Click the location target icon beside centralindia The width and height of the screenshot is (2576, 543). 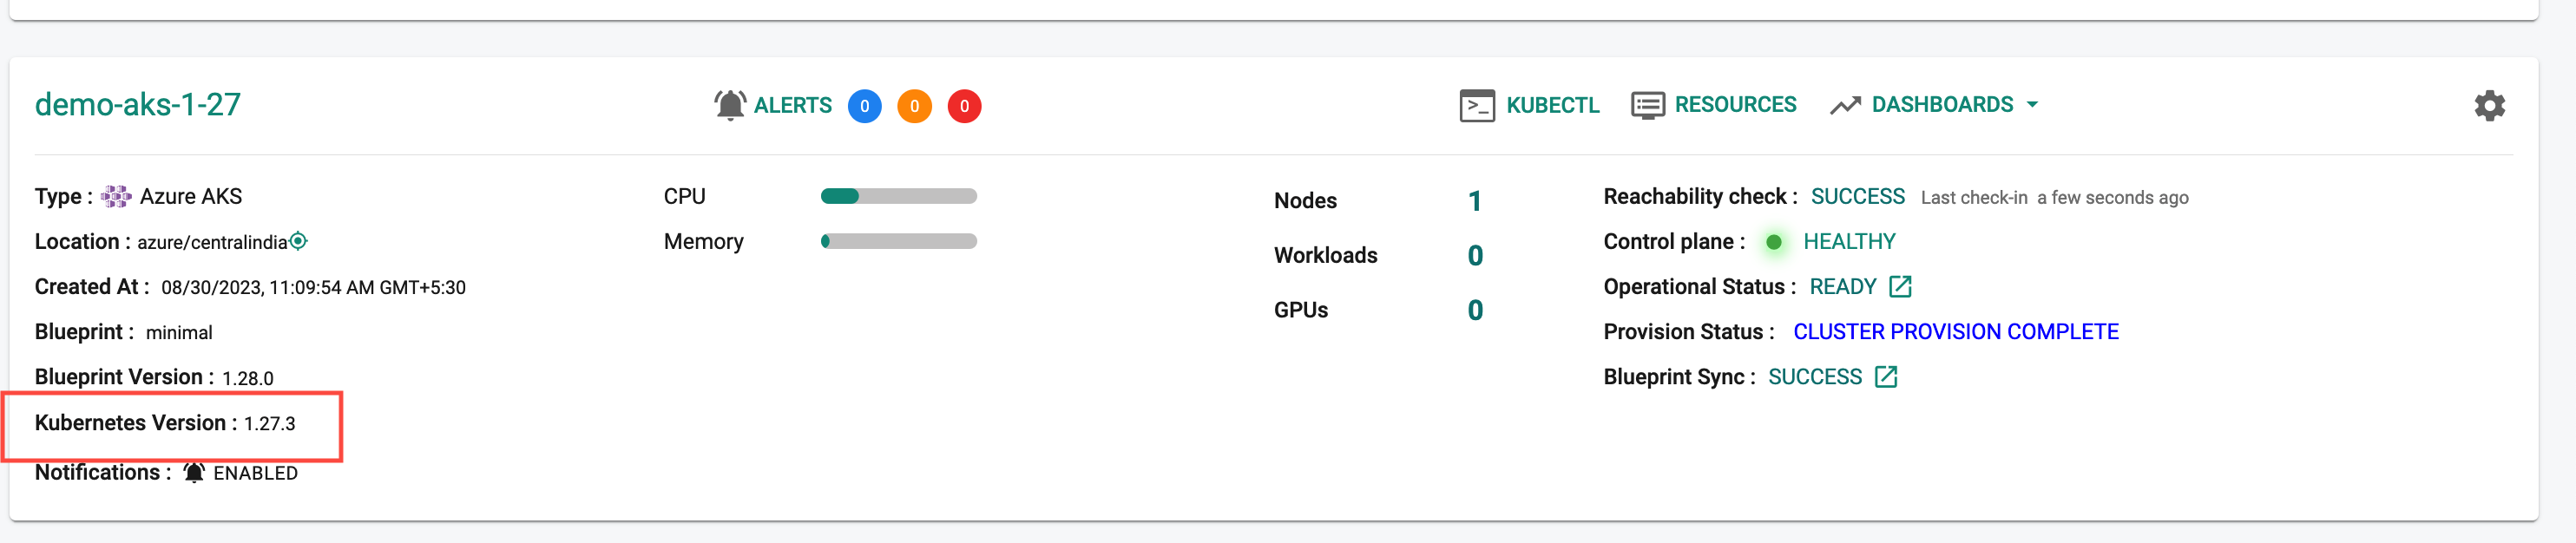[x=298, y=241]
